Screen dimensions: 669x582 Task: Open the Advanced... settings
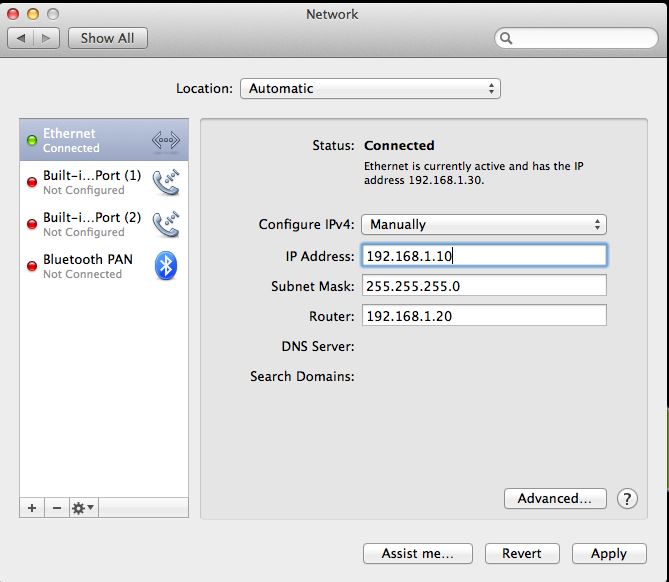point(555,498)
